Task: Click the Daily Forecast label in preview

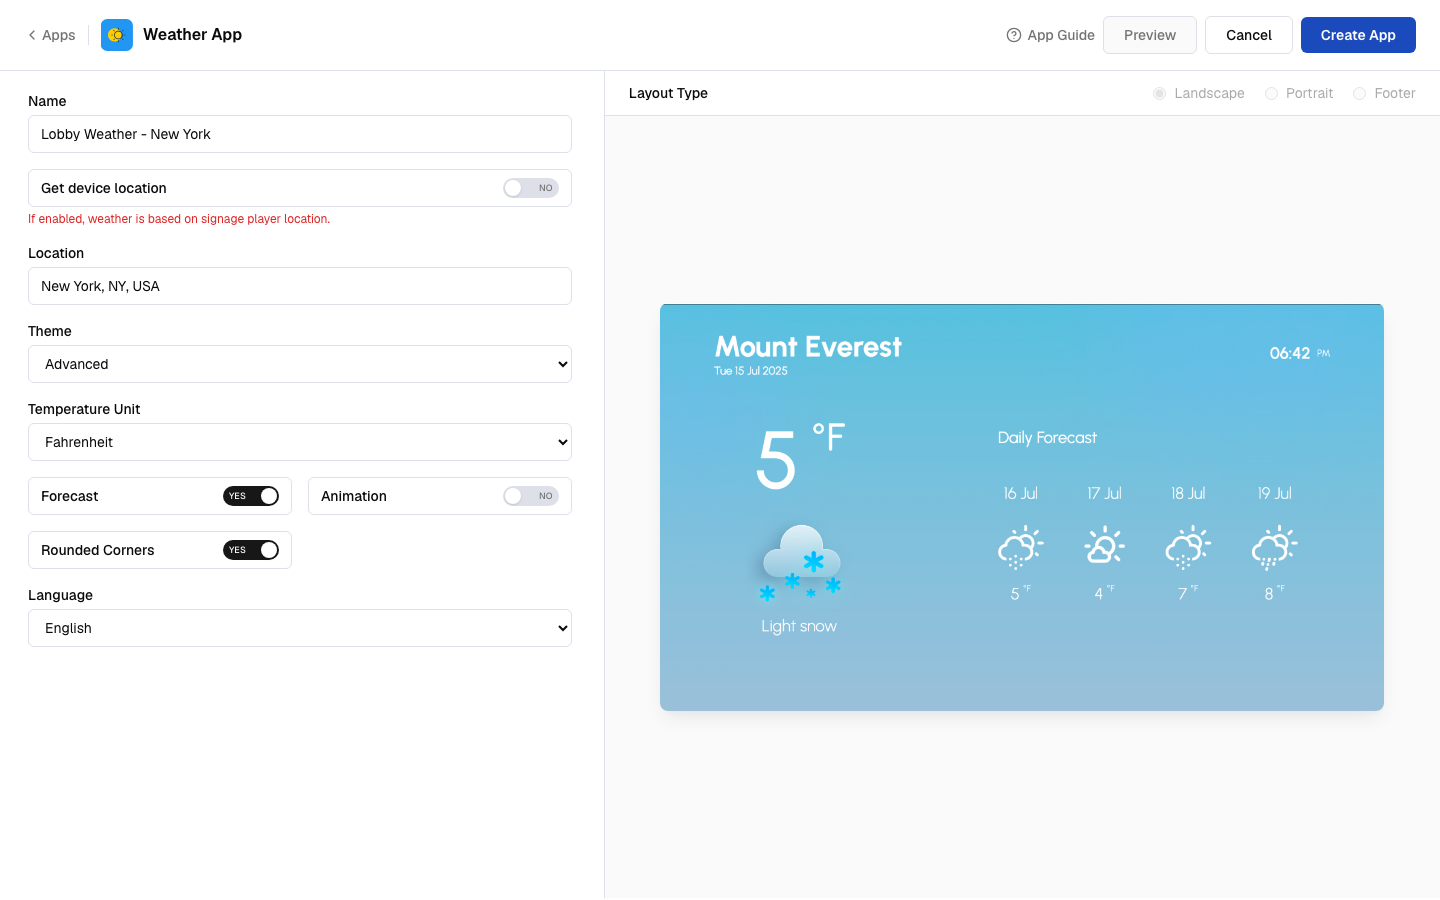Action: [x=1047, y=438]
